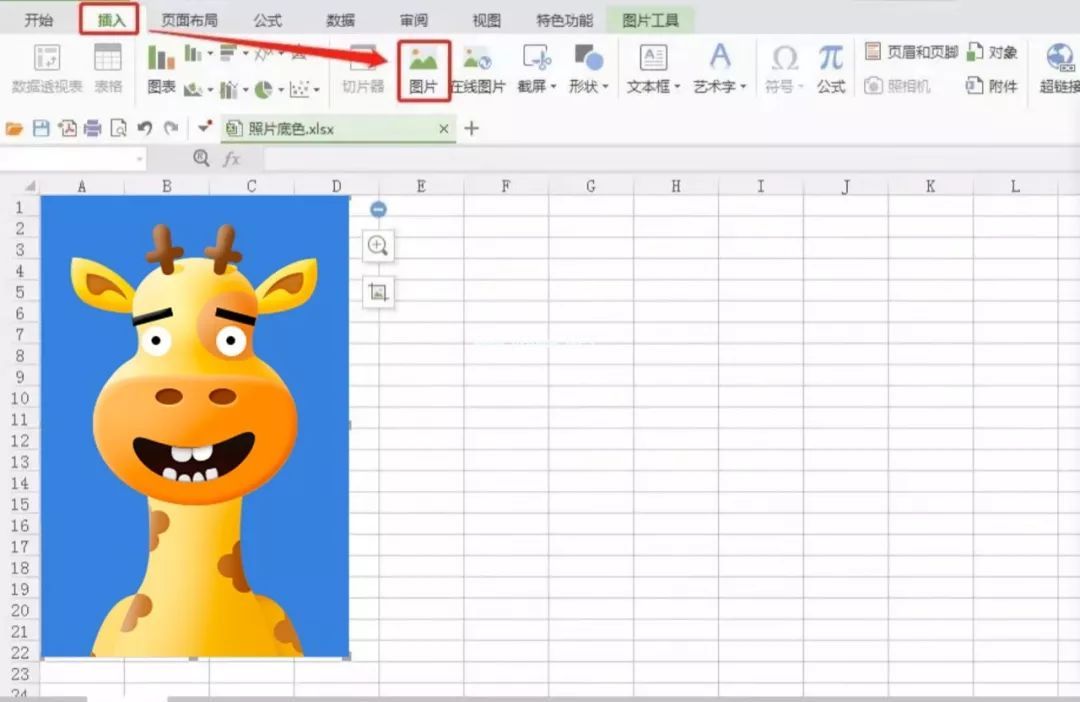This screenshot has height=702, width=1080.
Task: Click the 页眉和页脚 header and footer button
Action: 911,52
